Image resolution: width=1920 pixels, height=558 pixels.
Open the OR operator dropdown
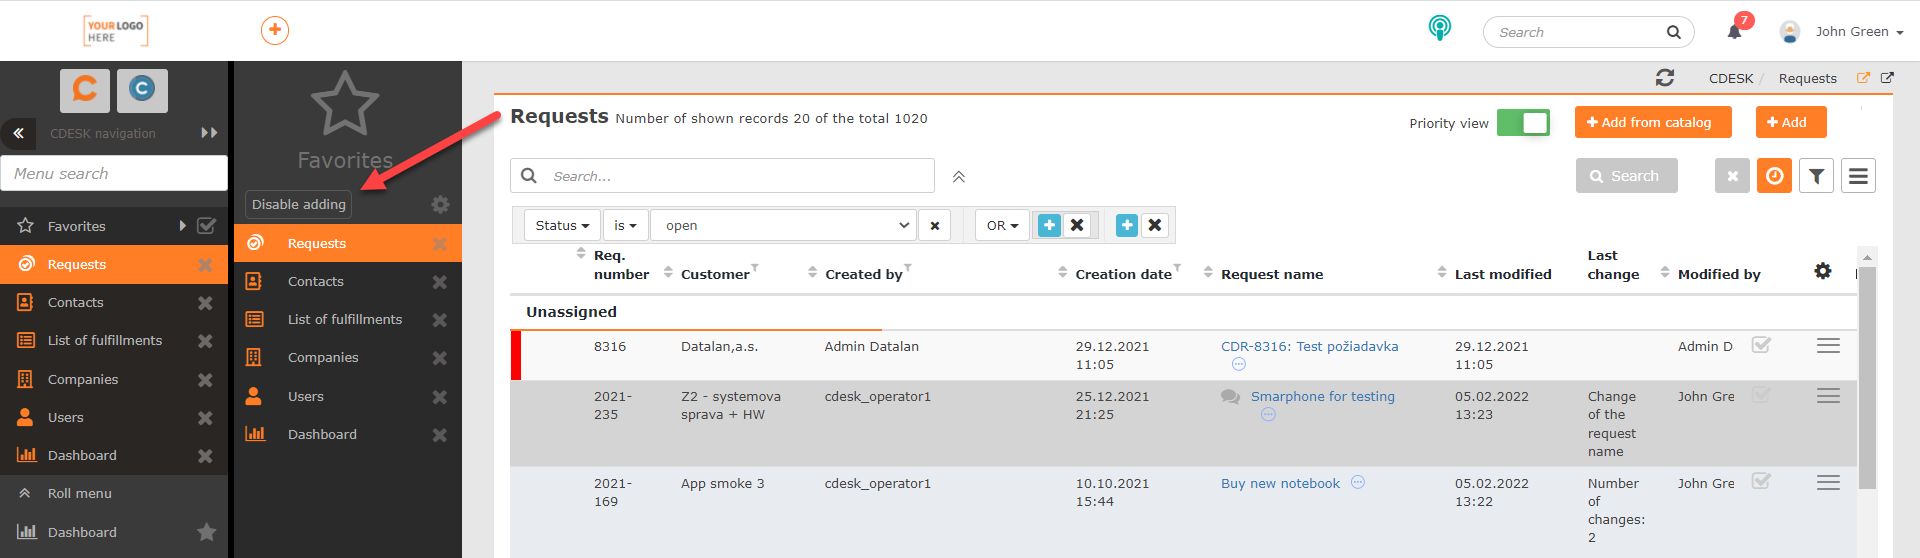click(1002, 225)
